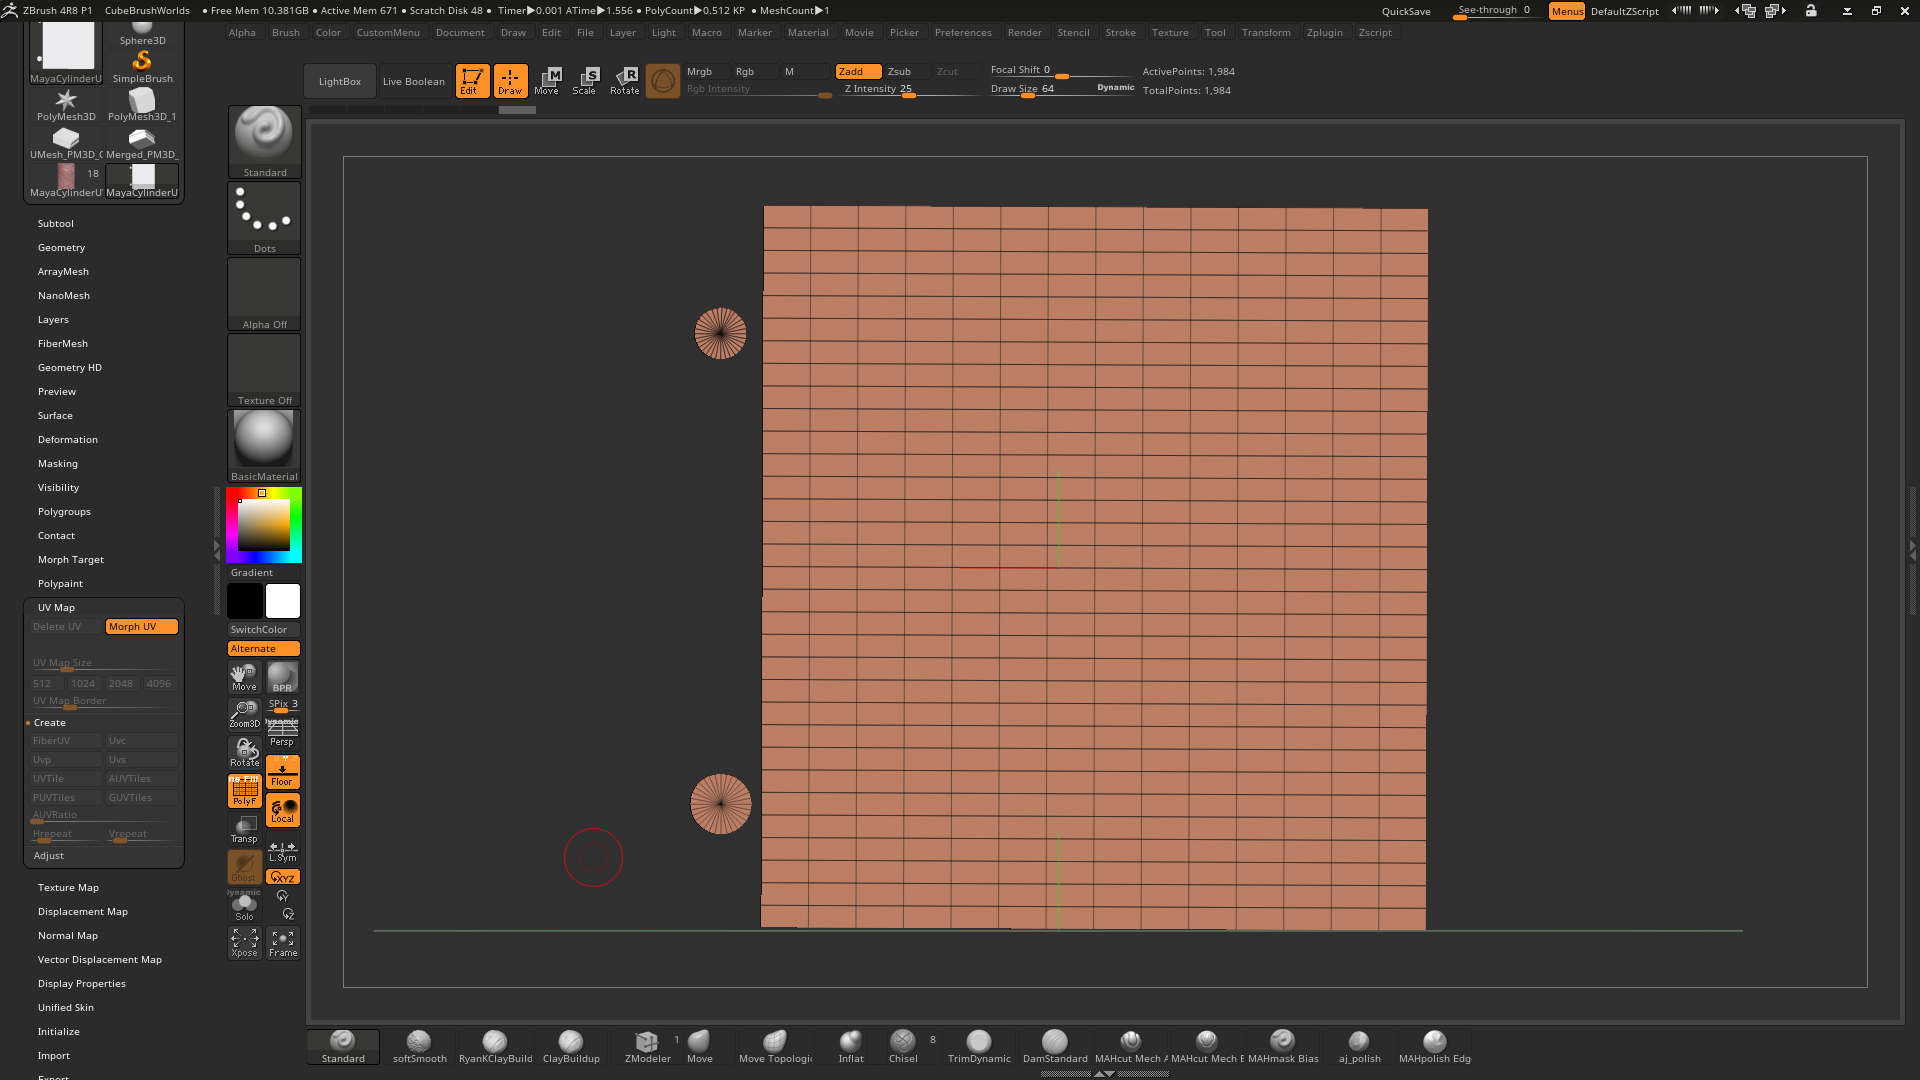
Task: Click the Zoom3D navigation icon
Action: pyautogui.click(x=245, y=714)
